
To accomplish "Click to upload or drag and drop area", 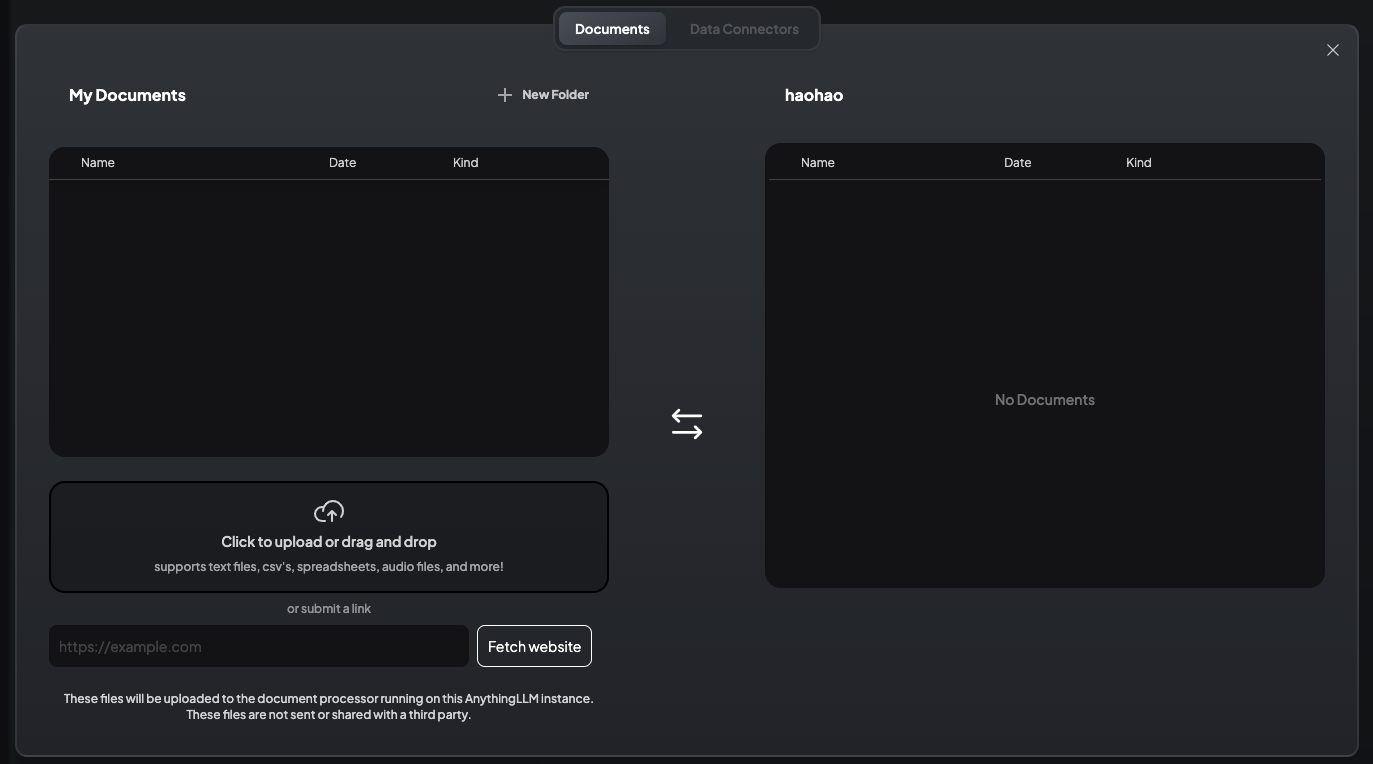I will pyautogui.click(x=329, y=537).
